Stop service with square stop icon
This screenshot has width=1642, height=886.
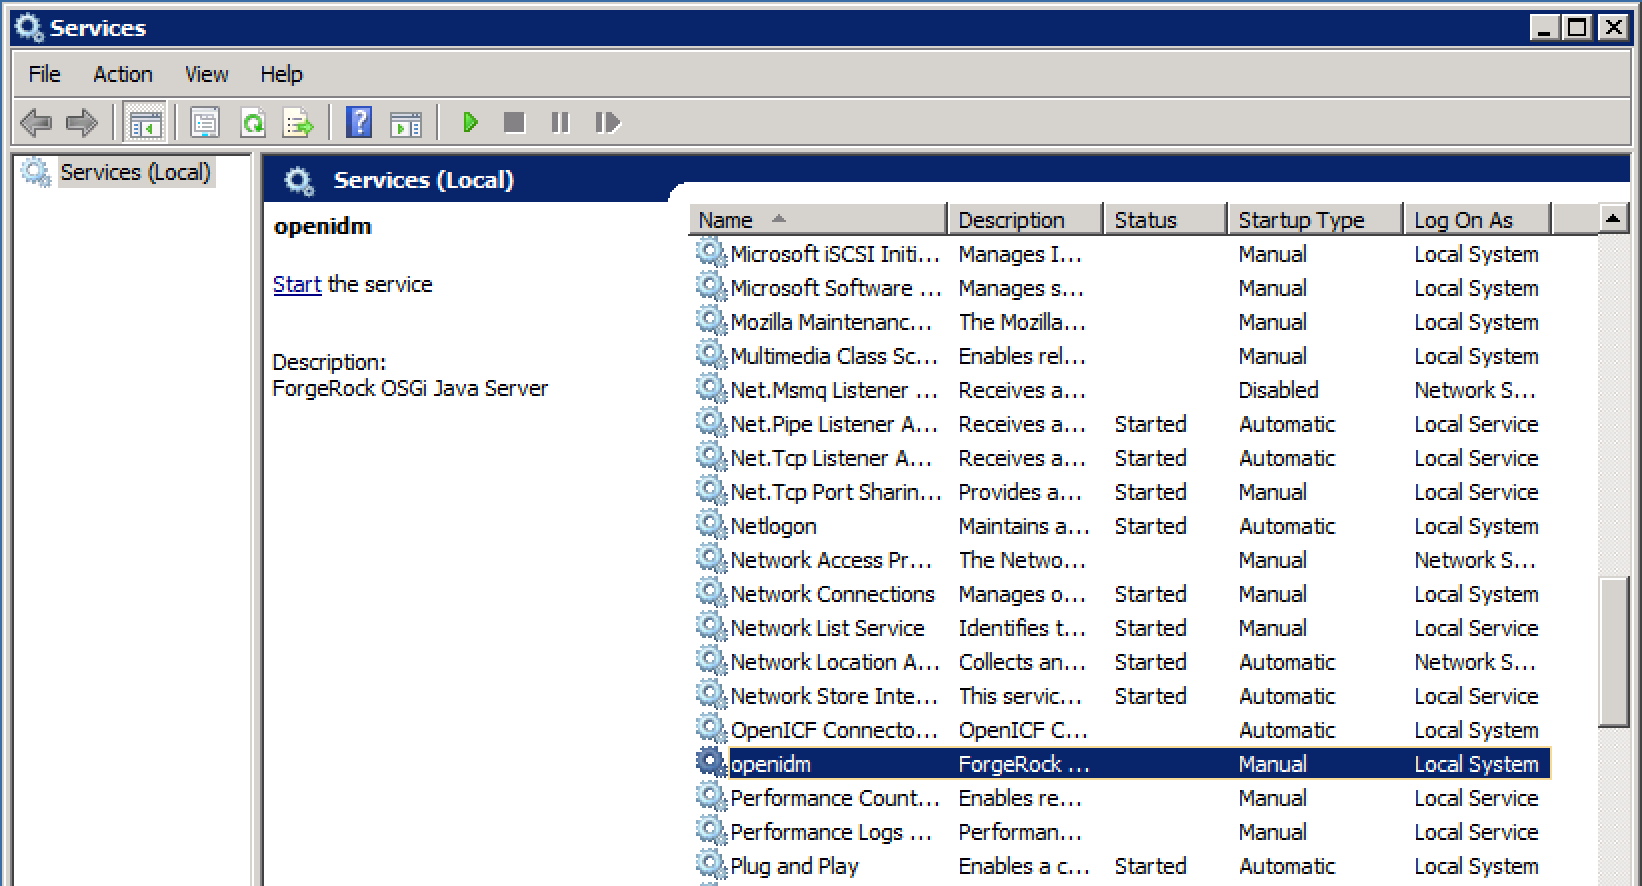pos(514,123)
